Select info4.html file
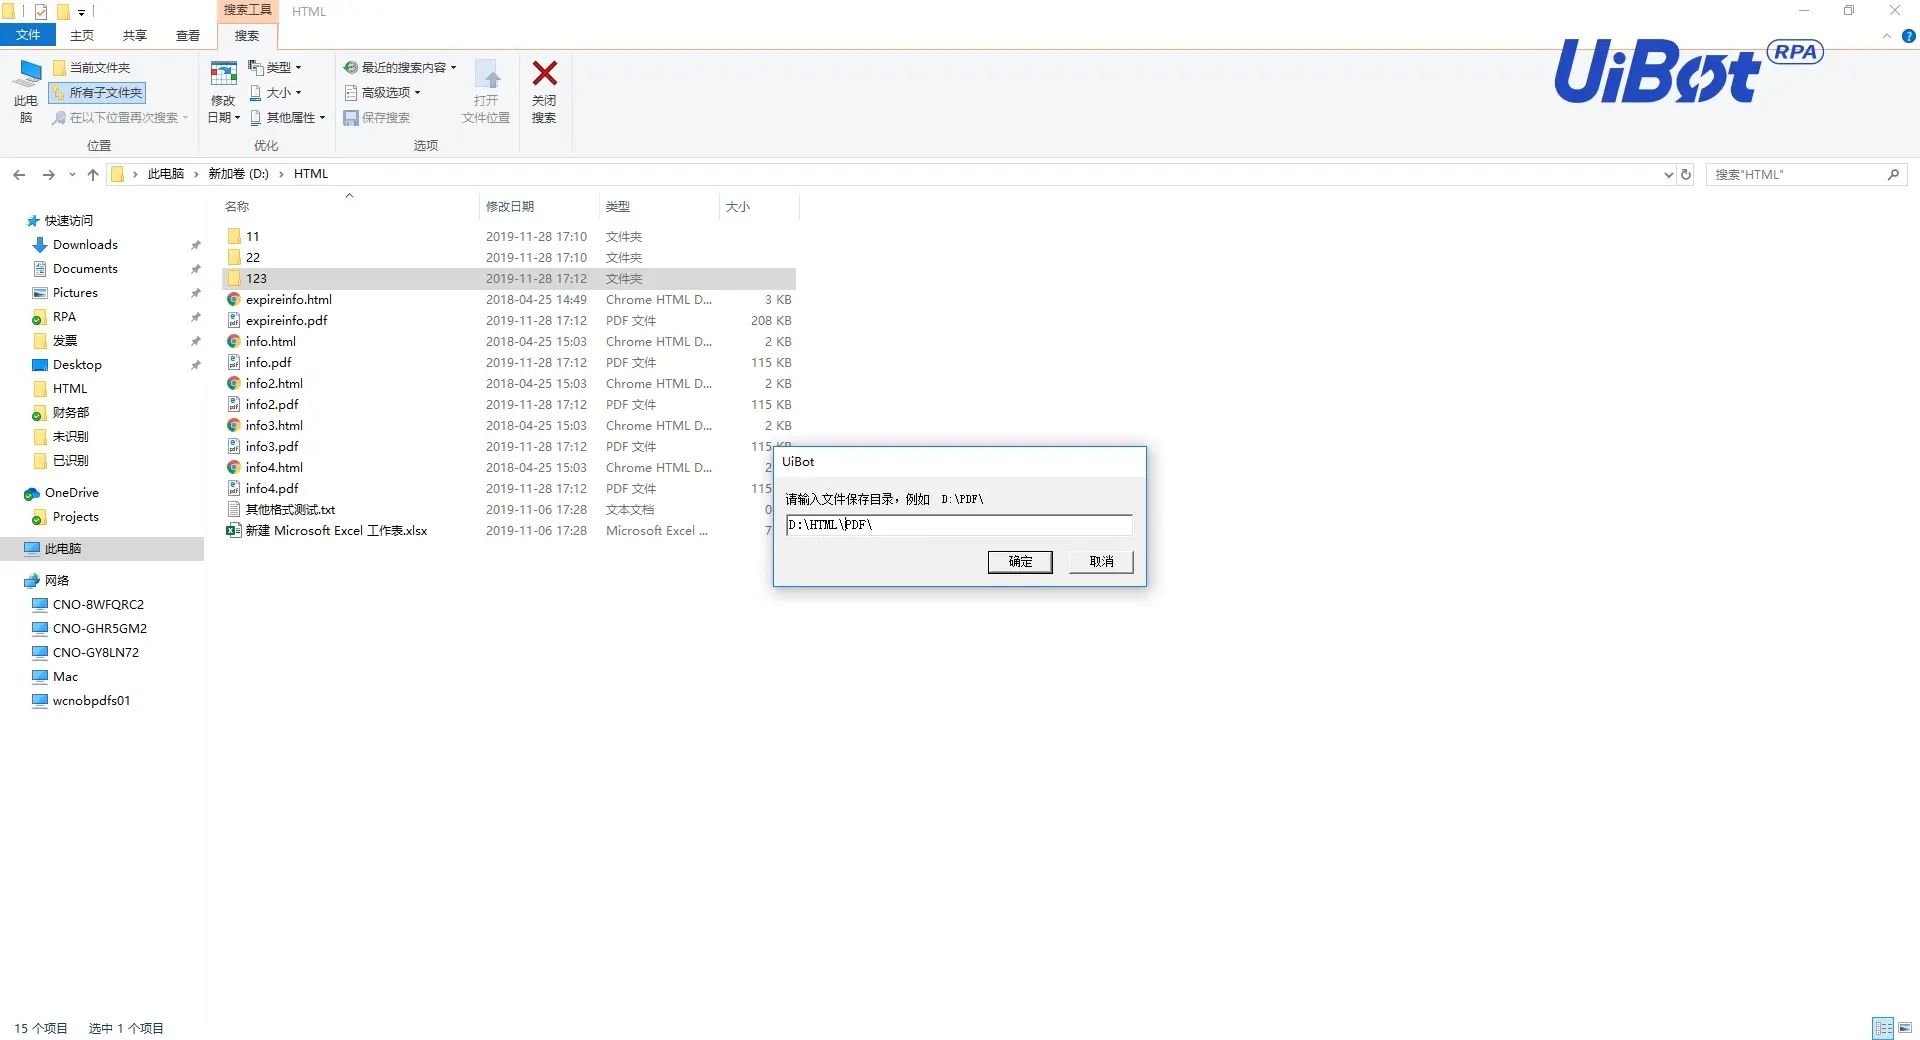 [x=274, y=467]
